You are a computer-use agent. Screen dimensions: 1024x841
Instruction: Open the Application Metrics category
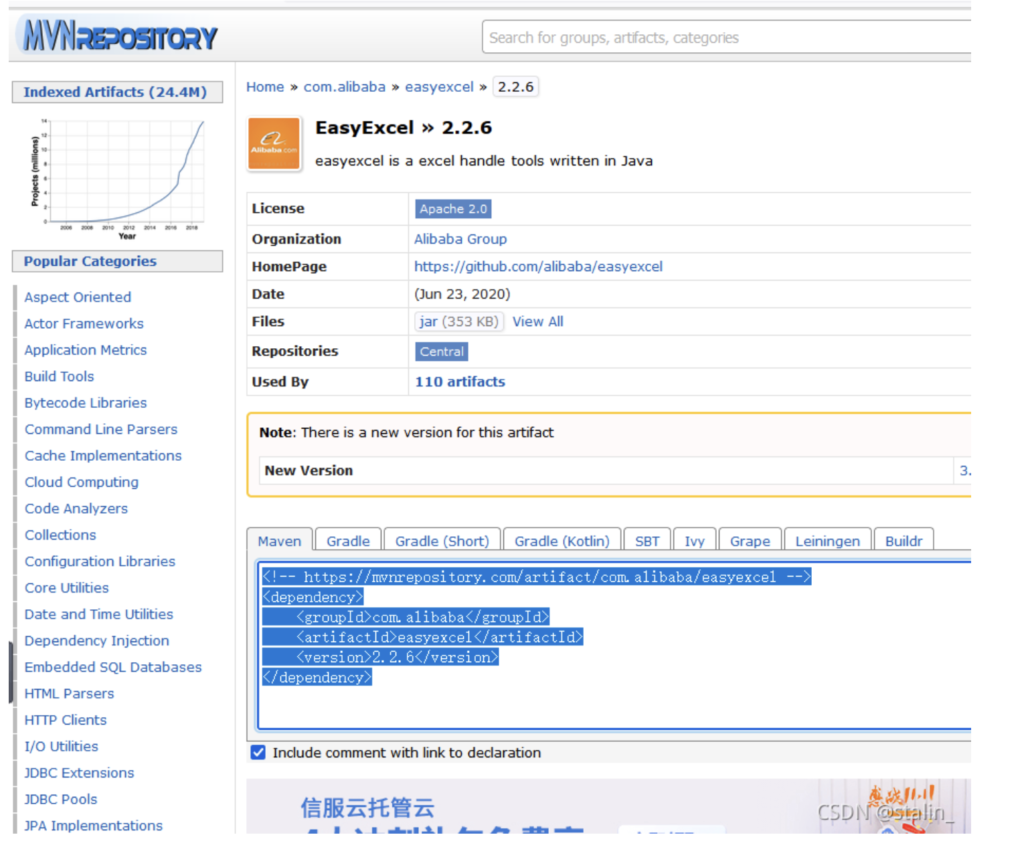[86, 350]
